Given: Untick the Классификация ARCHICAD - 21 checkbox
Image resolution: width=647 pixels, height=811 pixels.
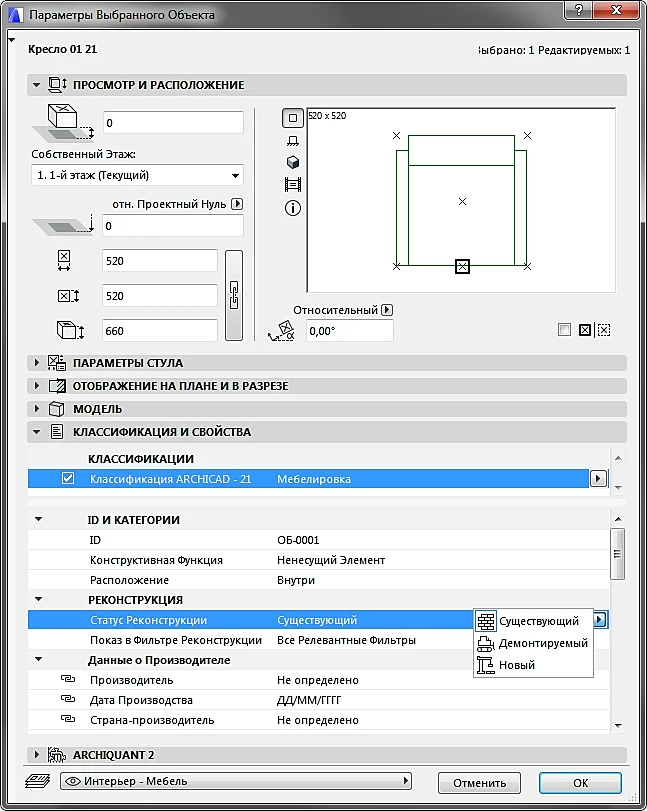Looking at the screenshot, I should pos(68,478).
